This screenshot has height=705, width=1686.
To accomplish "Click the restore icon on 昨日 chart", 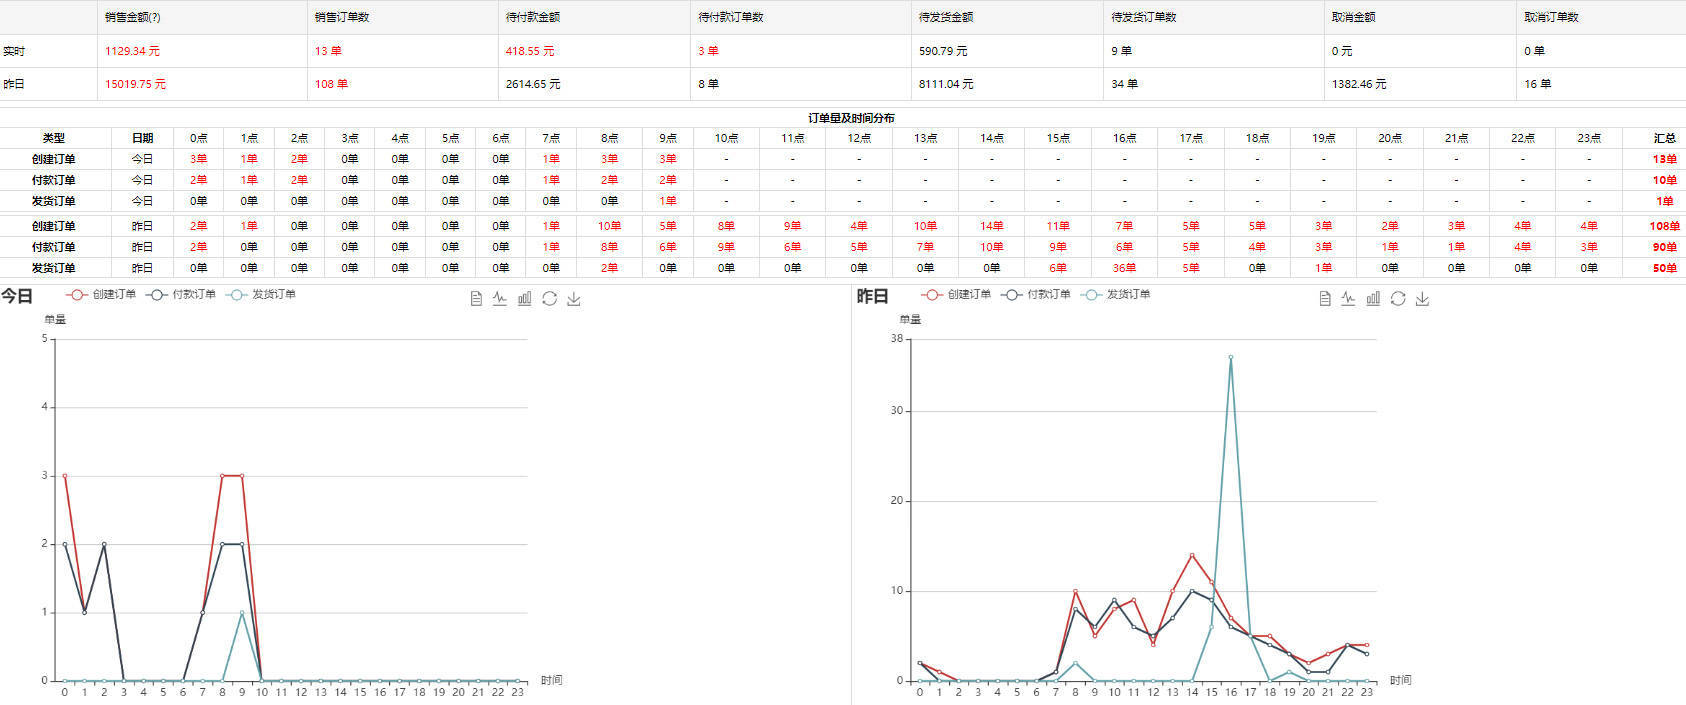I will pos(1398,299).
